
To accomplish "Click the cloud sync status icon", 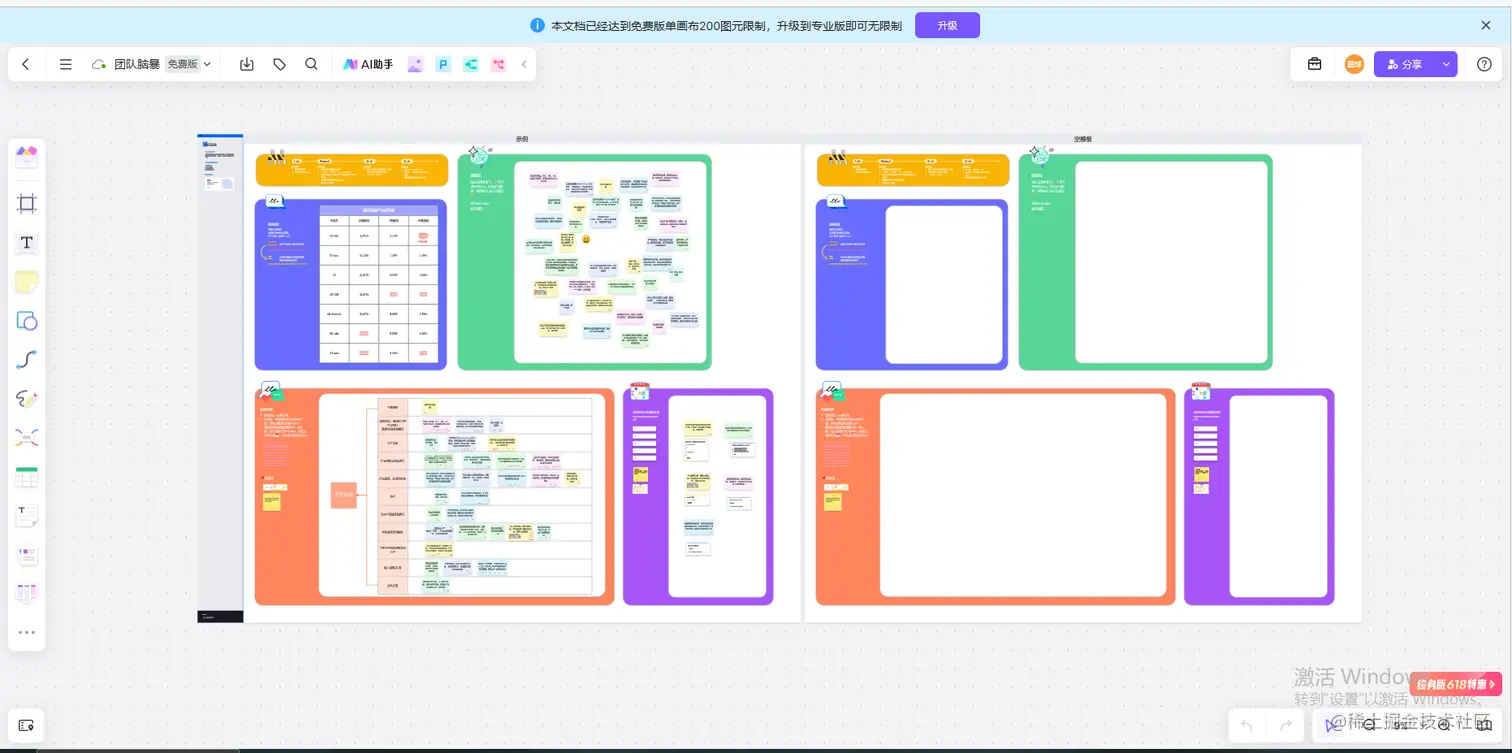I will click(x=99, y=64).
